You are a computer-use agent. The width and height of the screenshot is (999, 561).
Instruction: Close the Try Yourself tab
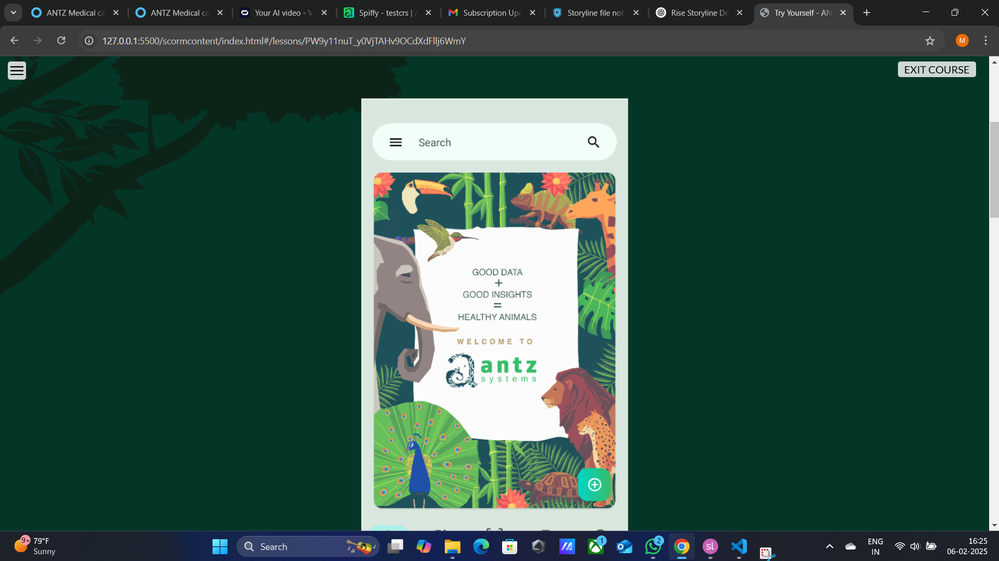point(843,13)
